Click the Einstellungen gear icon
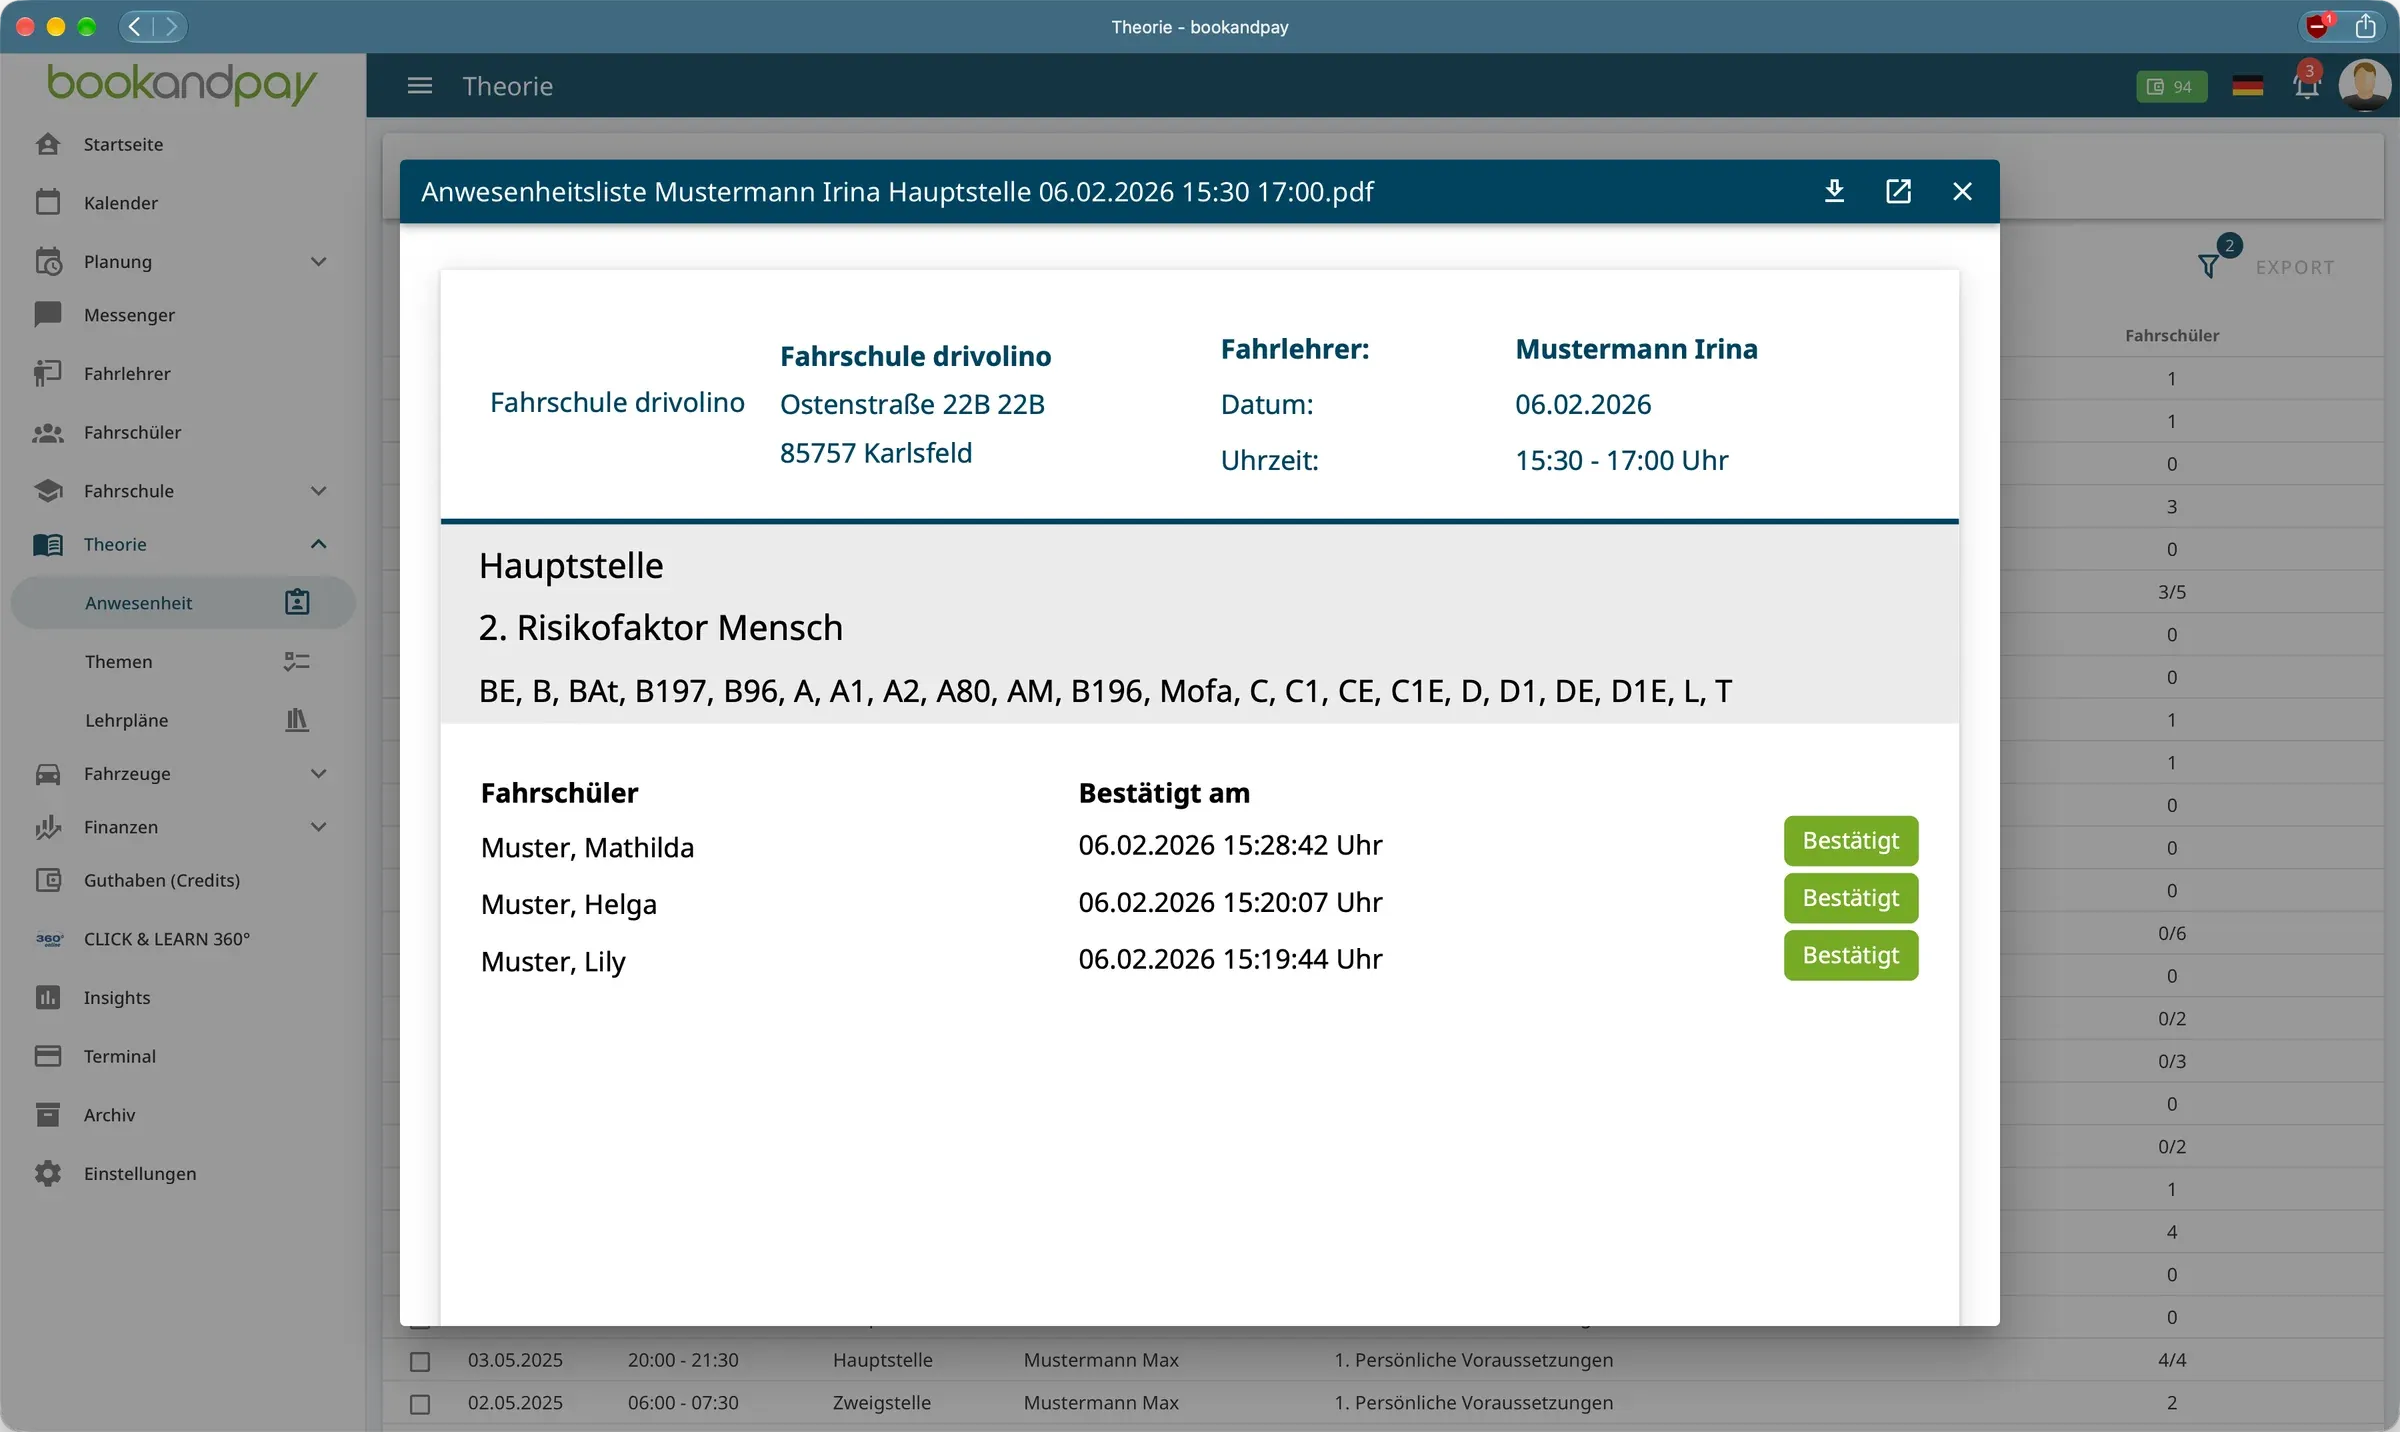 tap(48, 1173)
